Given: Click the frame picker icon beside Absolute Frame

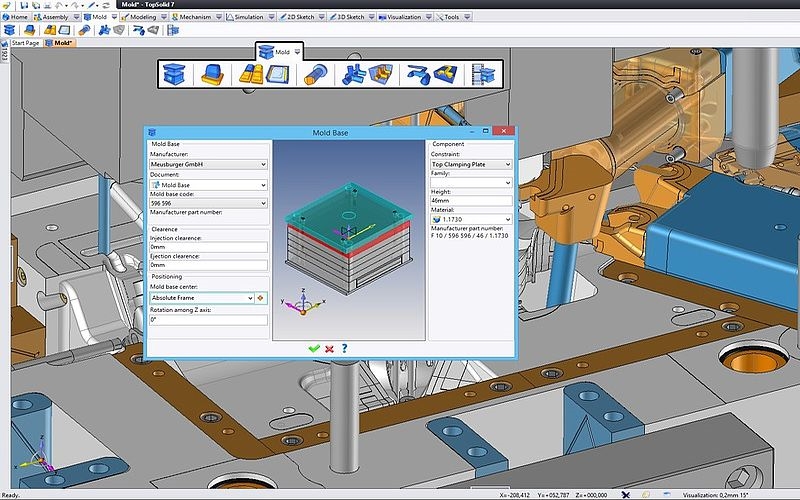Looking at the screenshot, I should (x=261, y=297).
